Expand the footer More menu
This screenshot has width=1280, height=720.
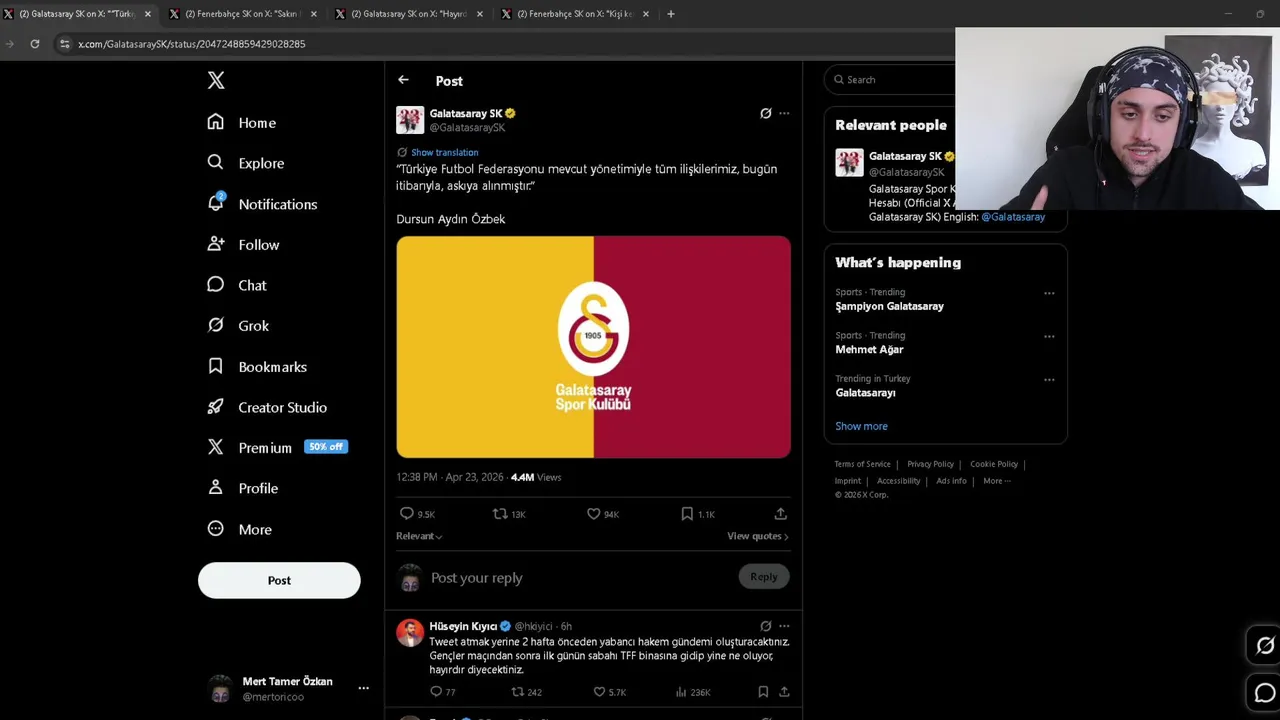[996, 481]
